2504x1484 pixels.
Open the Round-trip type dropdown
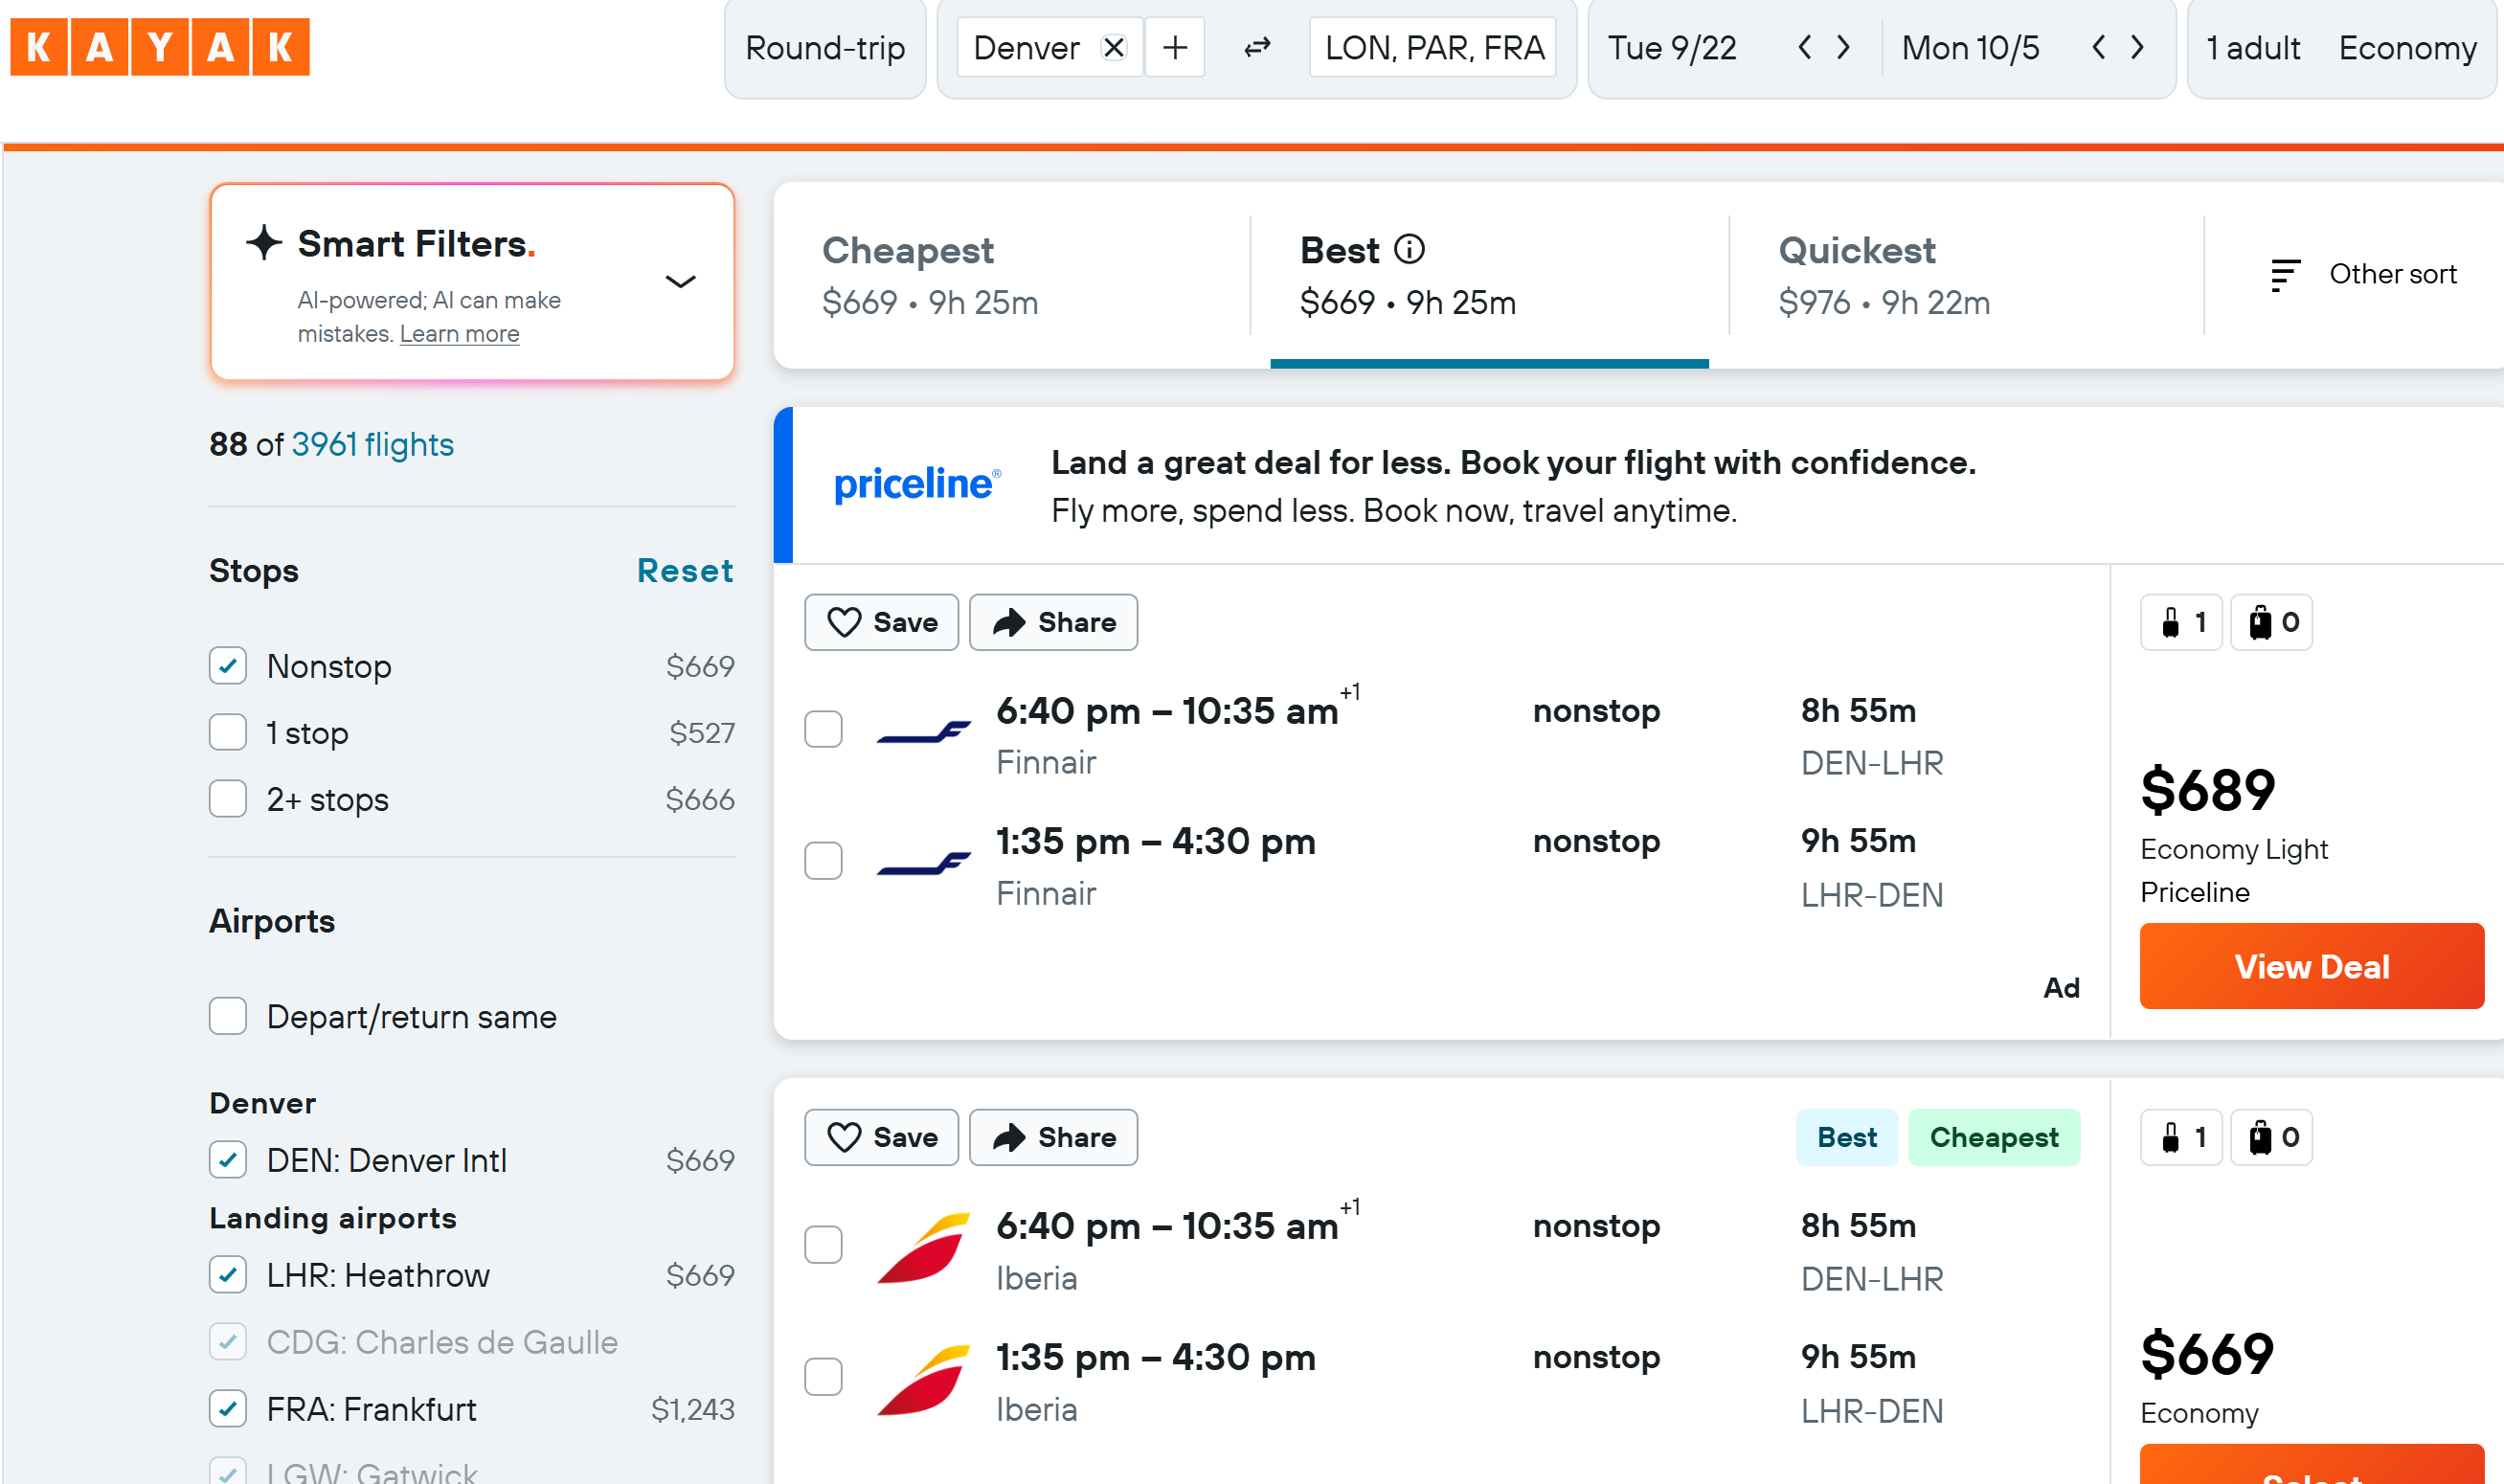(825, 48)
